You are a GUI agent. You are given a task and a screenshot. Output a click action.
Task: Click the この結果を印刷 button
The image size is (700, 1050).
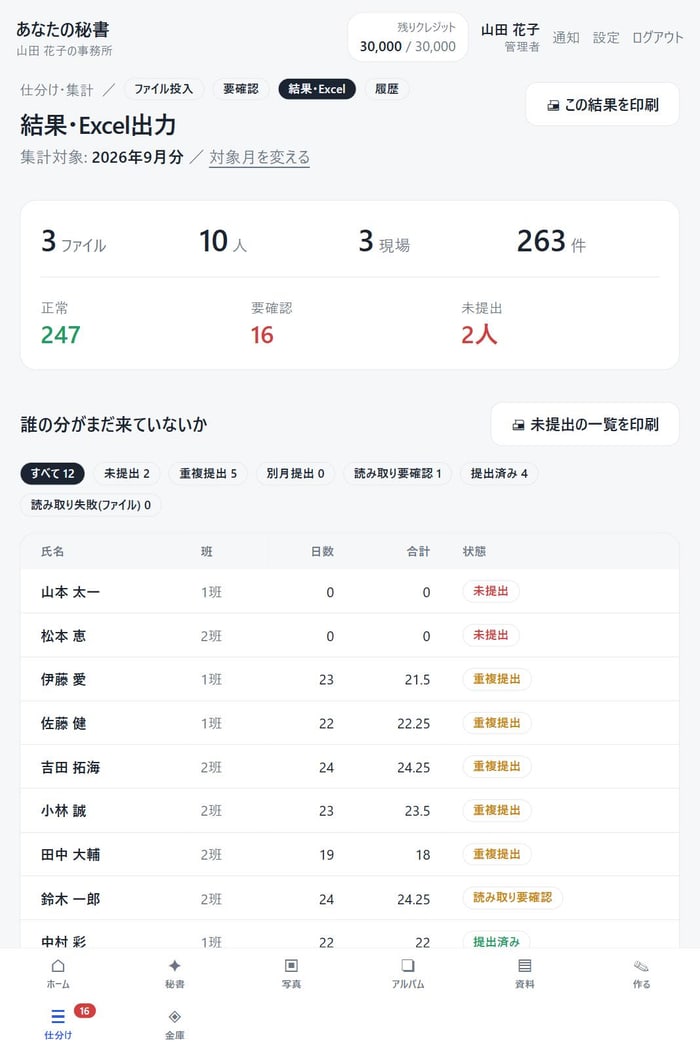[602, 104]
